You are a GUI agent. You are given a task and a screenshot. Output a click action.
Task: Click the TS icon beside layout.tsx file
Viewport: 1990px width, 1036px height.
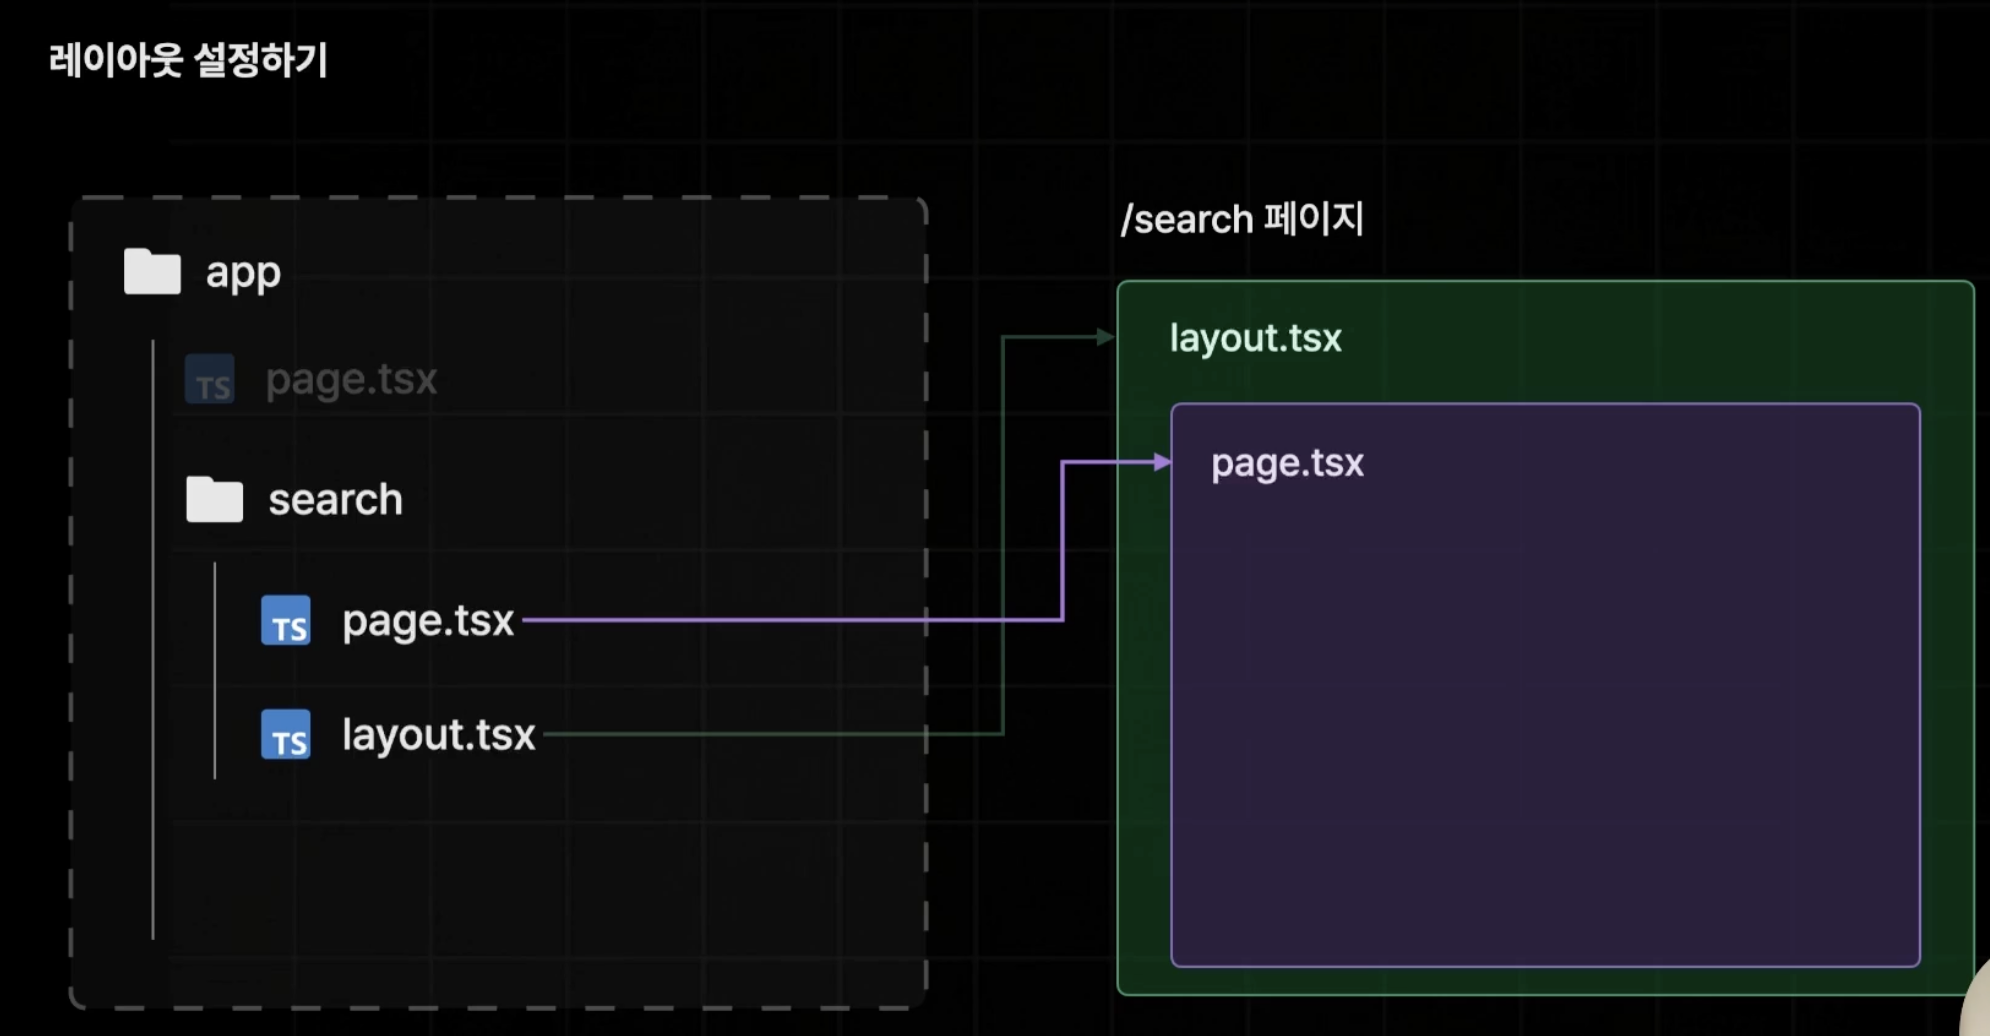(x=286, y=734)
